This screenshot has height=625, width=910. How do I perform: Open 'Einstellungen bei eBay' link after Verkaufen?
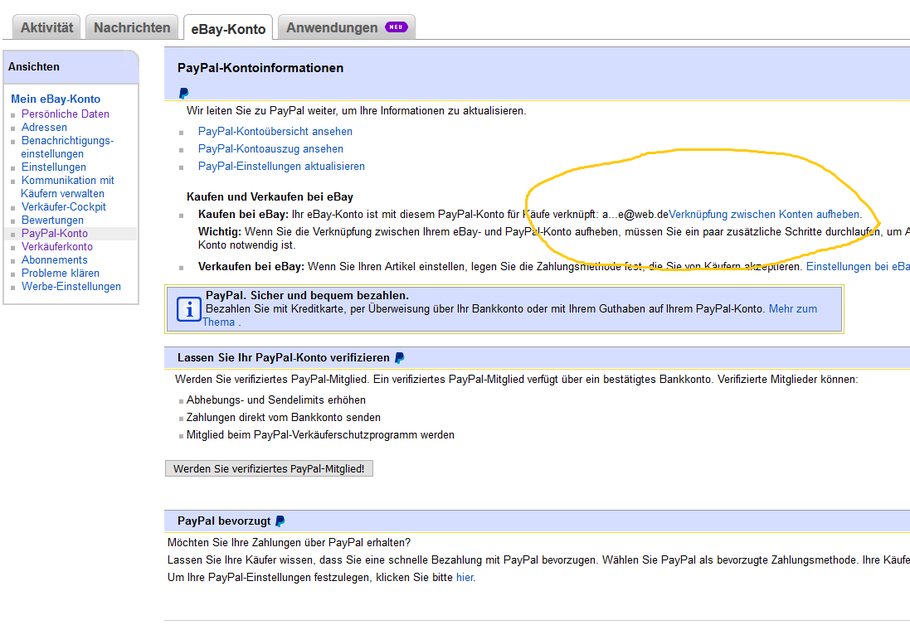tap(858, 266)
